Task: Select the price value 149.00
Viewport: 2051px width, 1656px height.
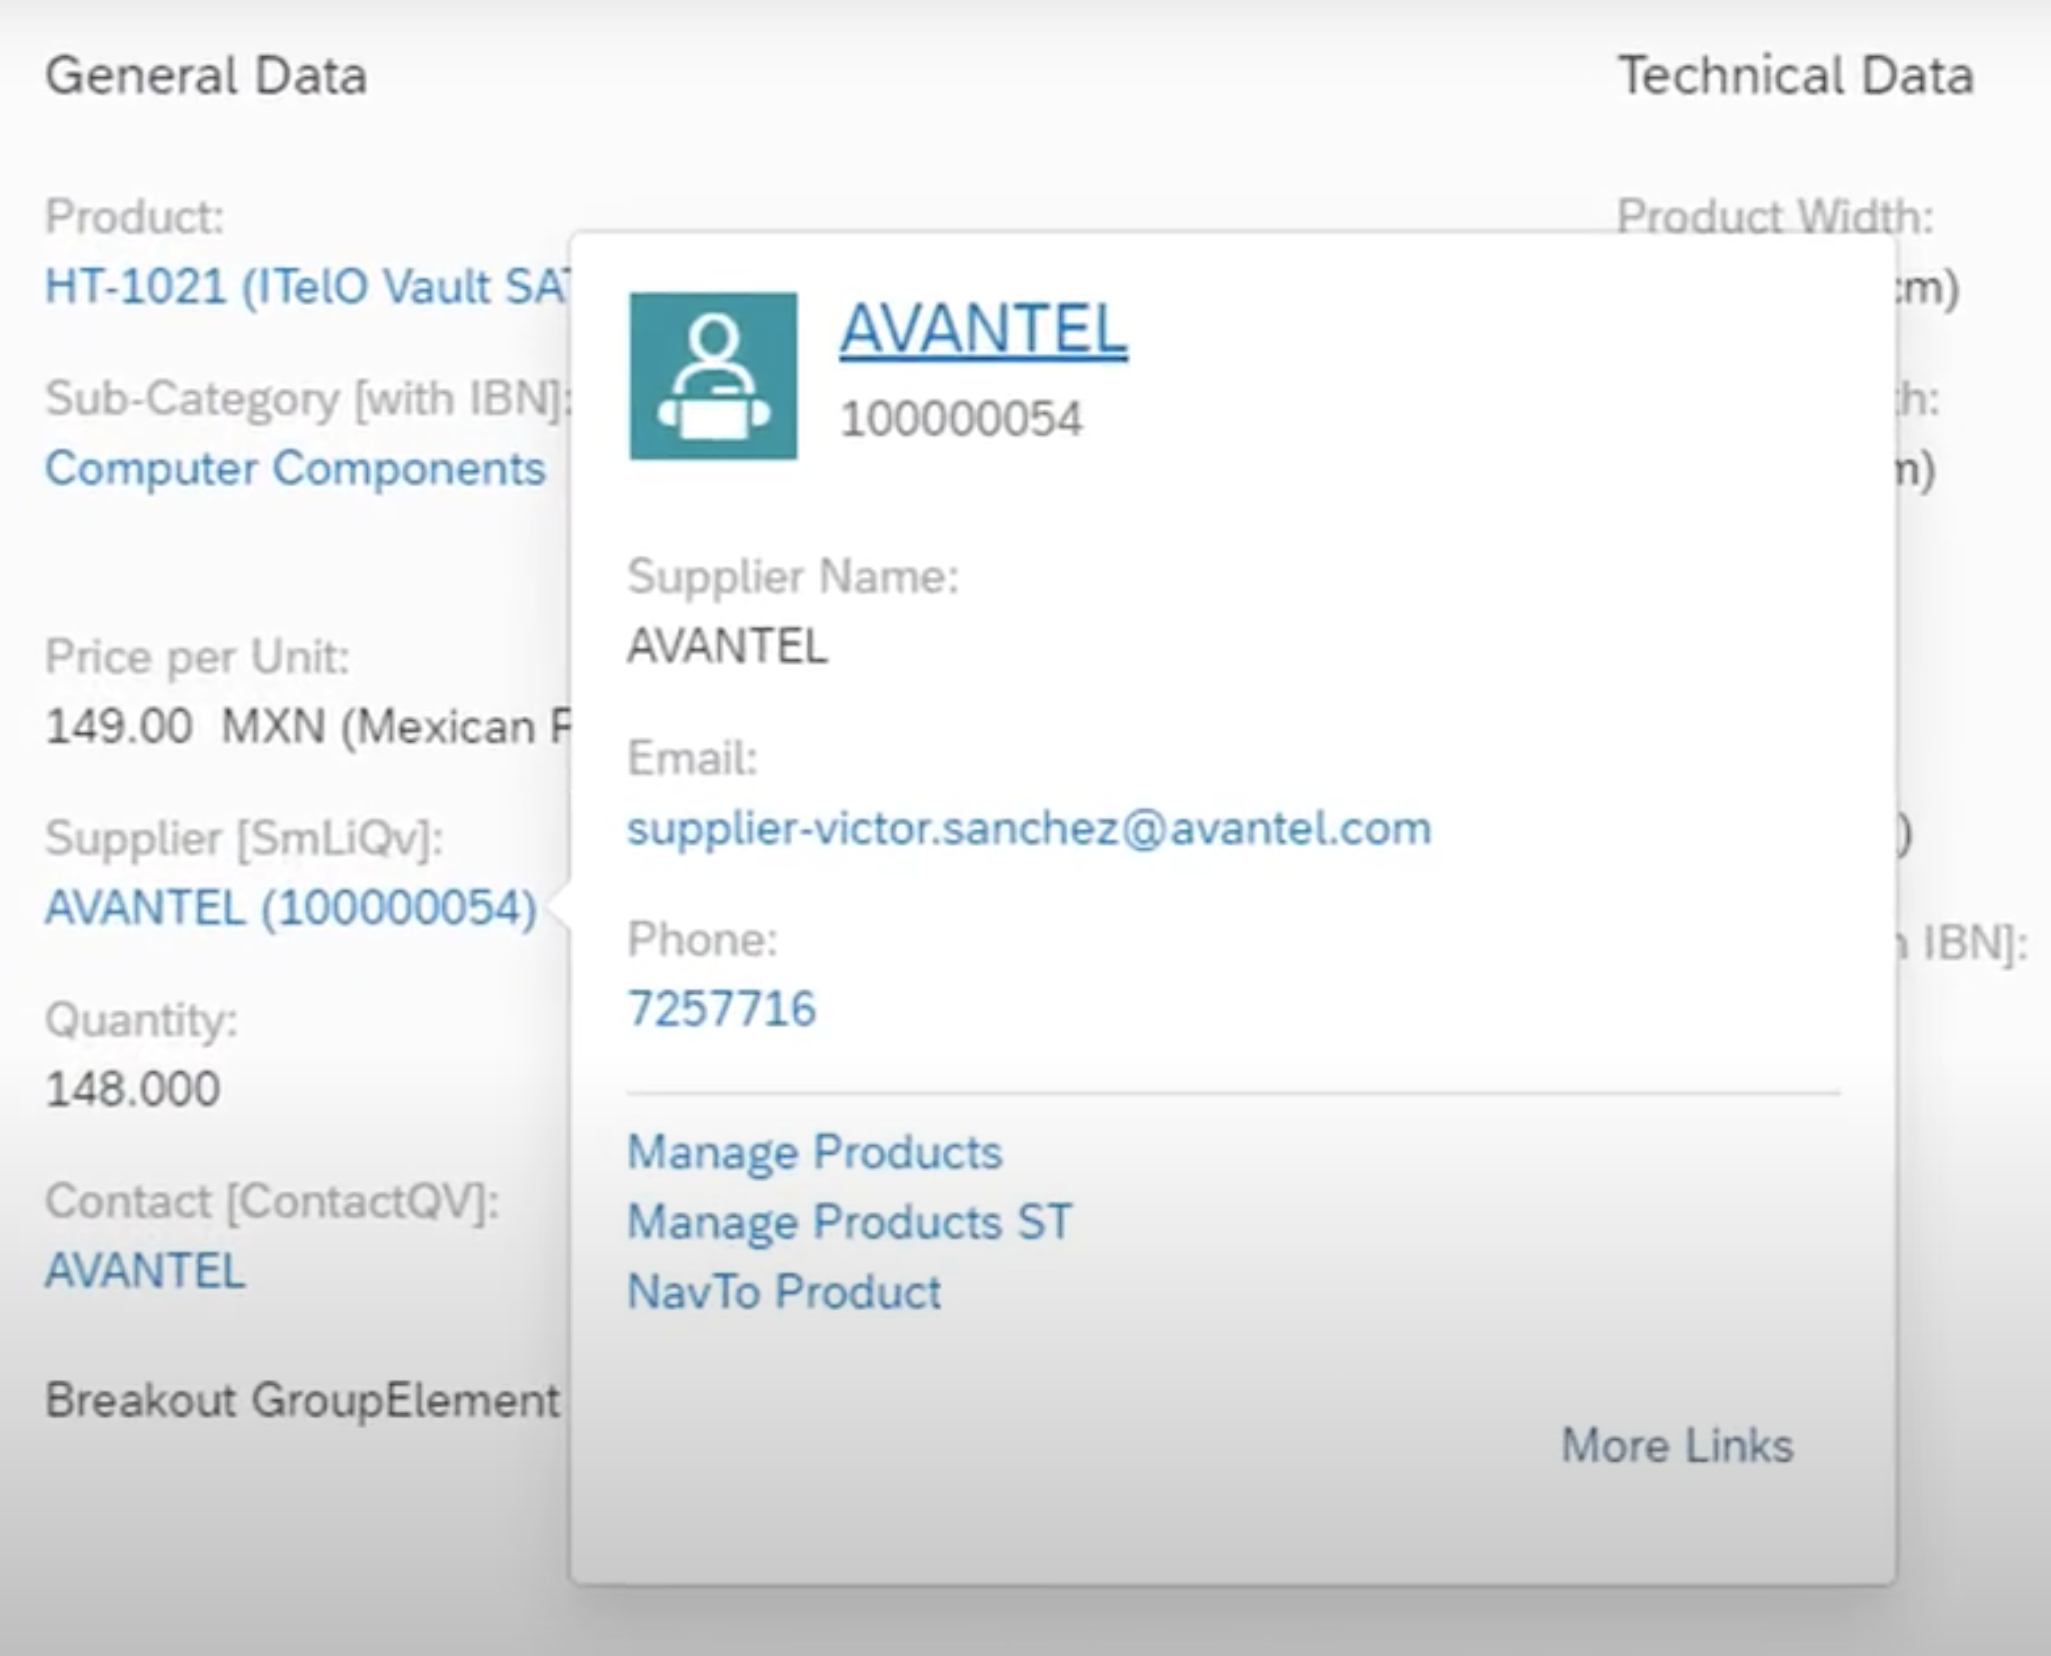Action: (119, 726)
